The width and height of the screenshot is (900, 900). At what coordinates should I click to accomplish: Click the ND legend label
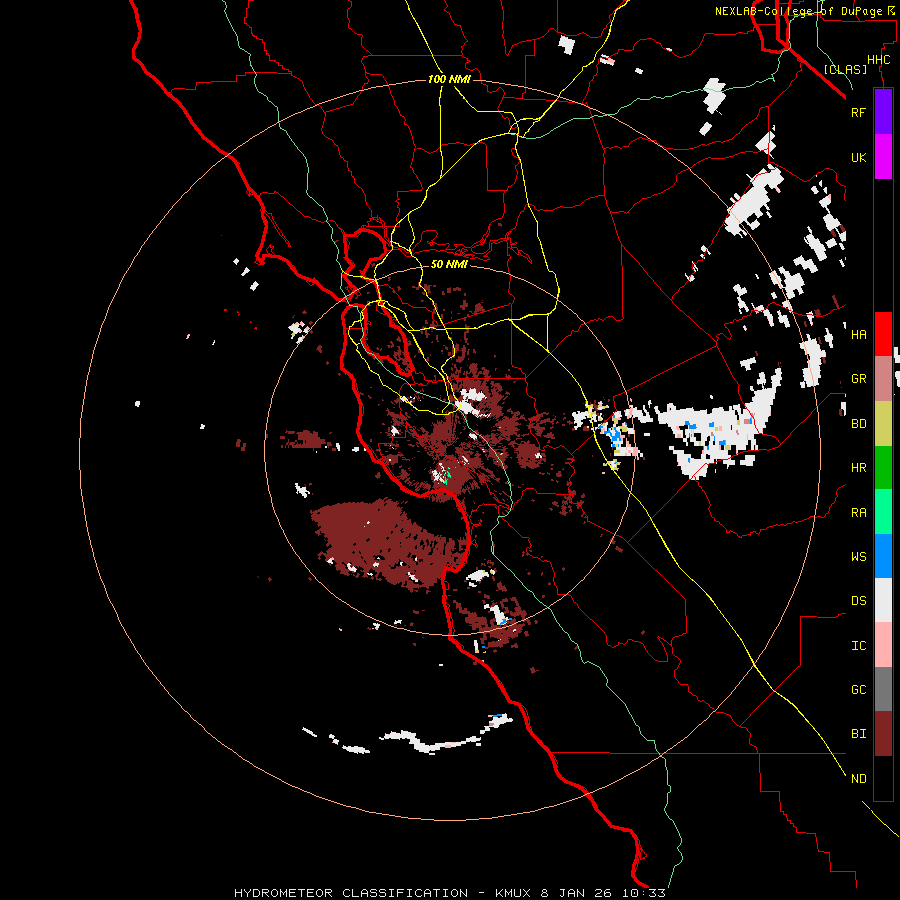point(858,779)
